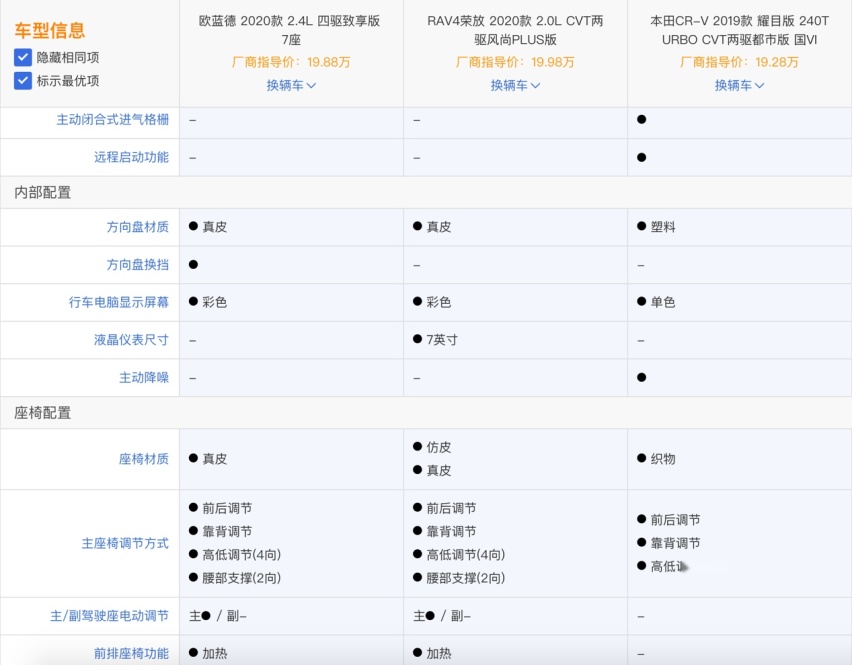Click 主● / 副– in 欧蓝德 column
Viewport: 852px width, 665px height.
click(218, 616)
